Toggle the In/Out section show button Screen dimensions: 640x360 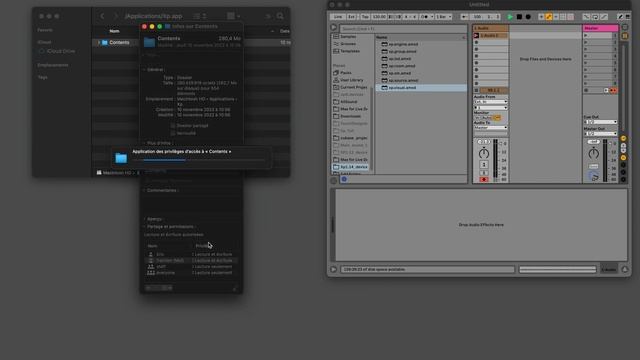(623, 139)
